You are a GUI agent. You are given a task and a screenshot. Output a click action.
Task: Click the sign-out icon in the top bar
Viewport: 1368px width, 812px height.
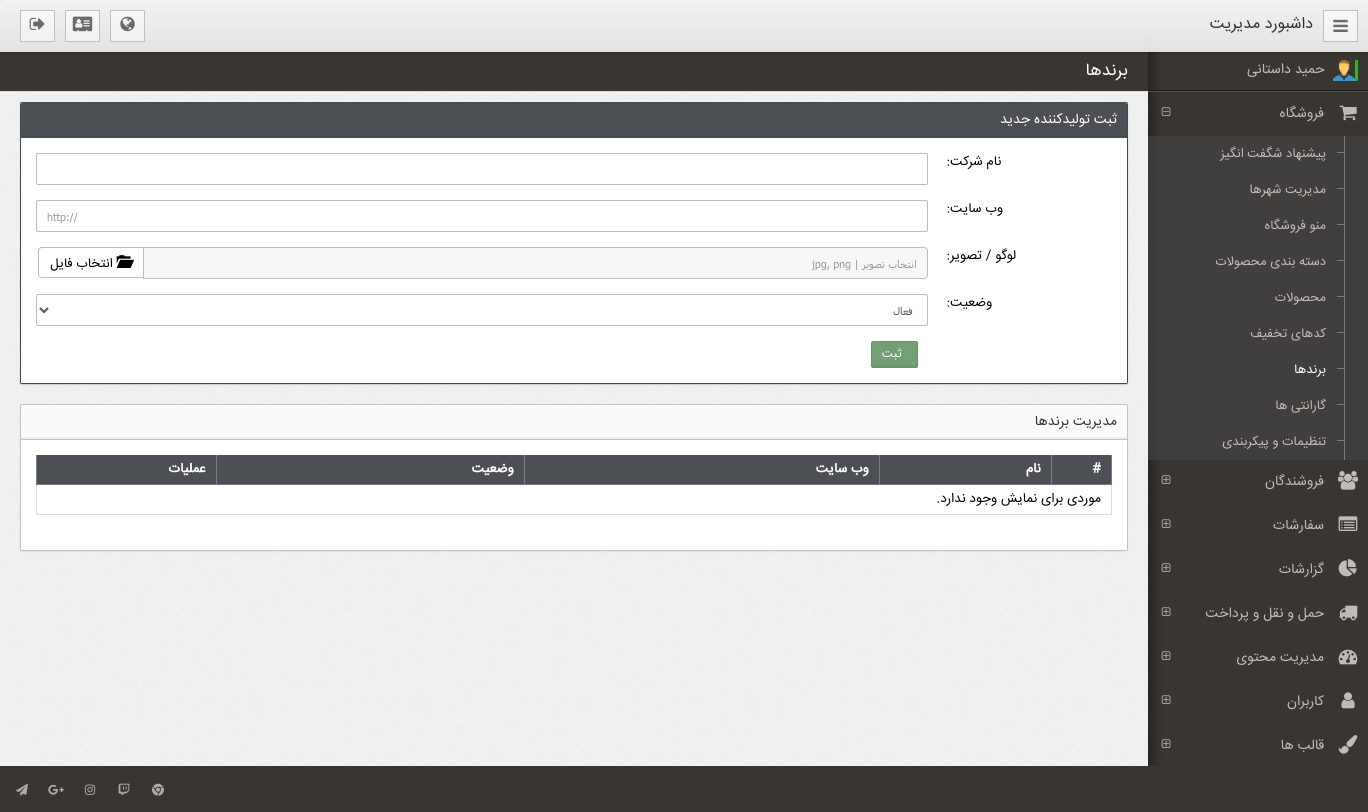pyautogui.click(x=38, y=25)
